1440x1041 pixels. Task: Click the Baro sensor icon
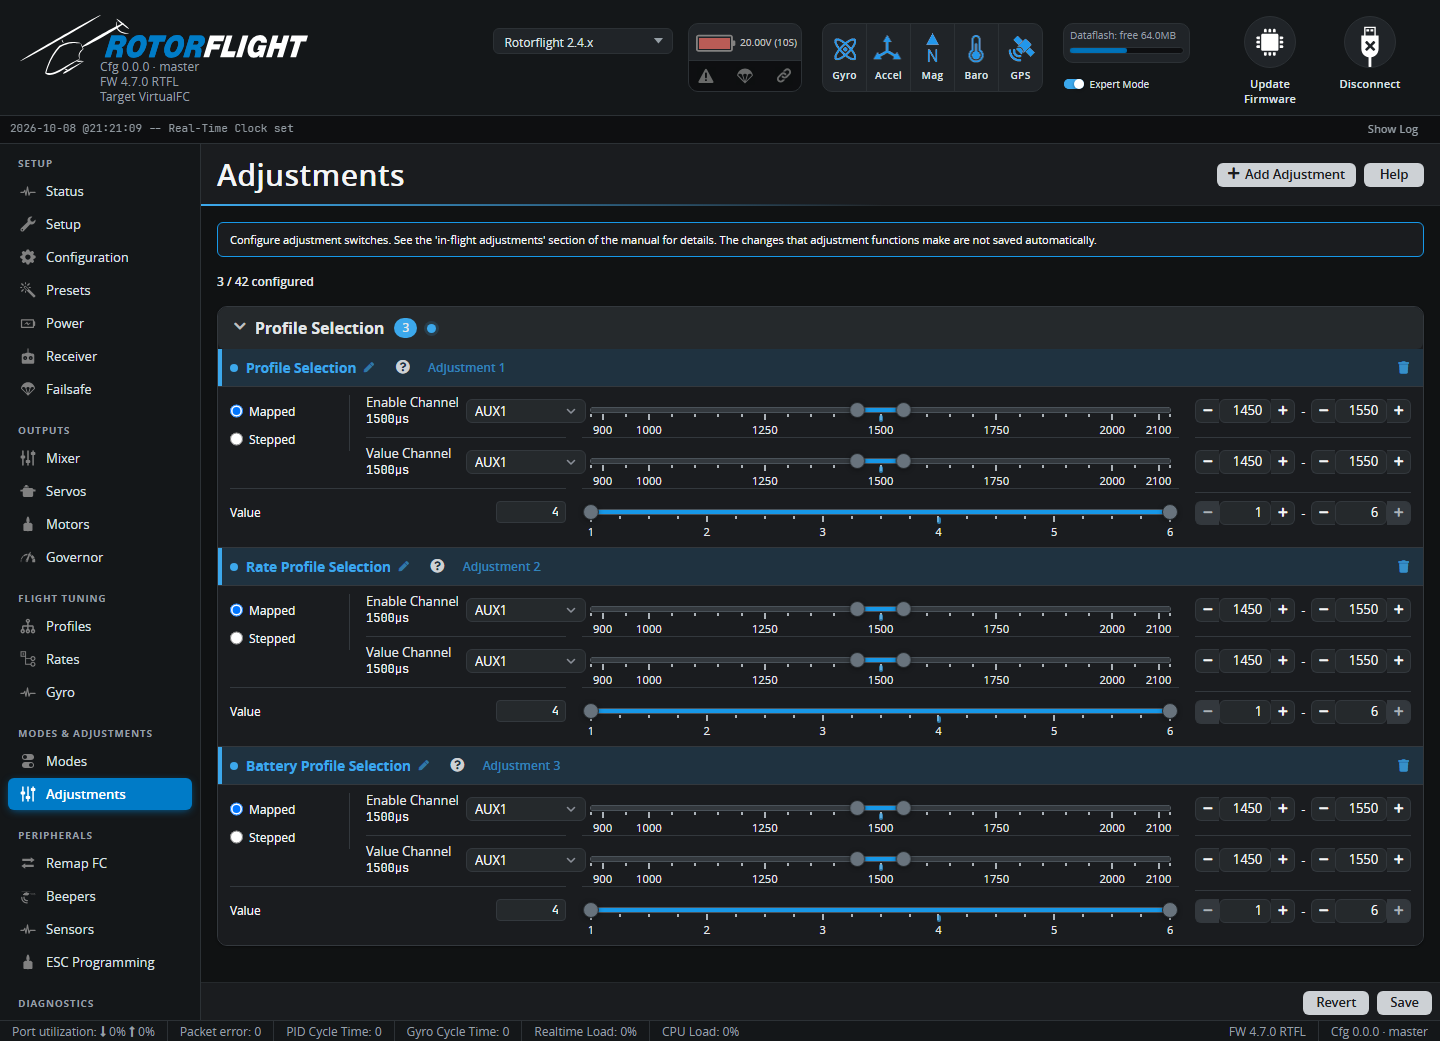click(976, 48)
